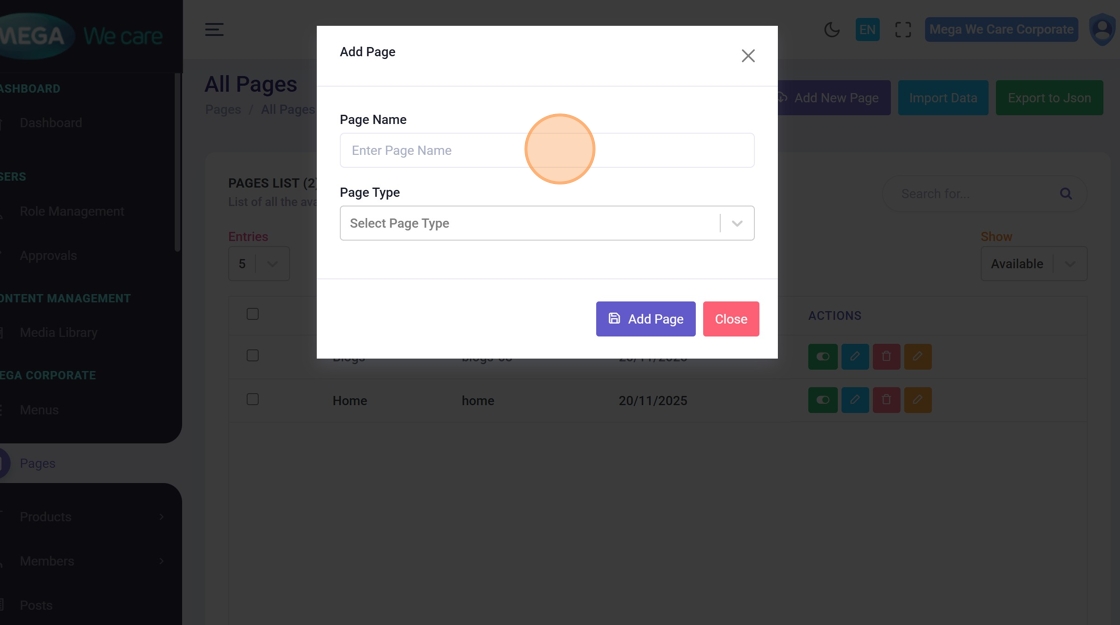Viewport: 1120px width, 625px height.
Task: Click the Page Name input field
Action: 546,150
